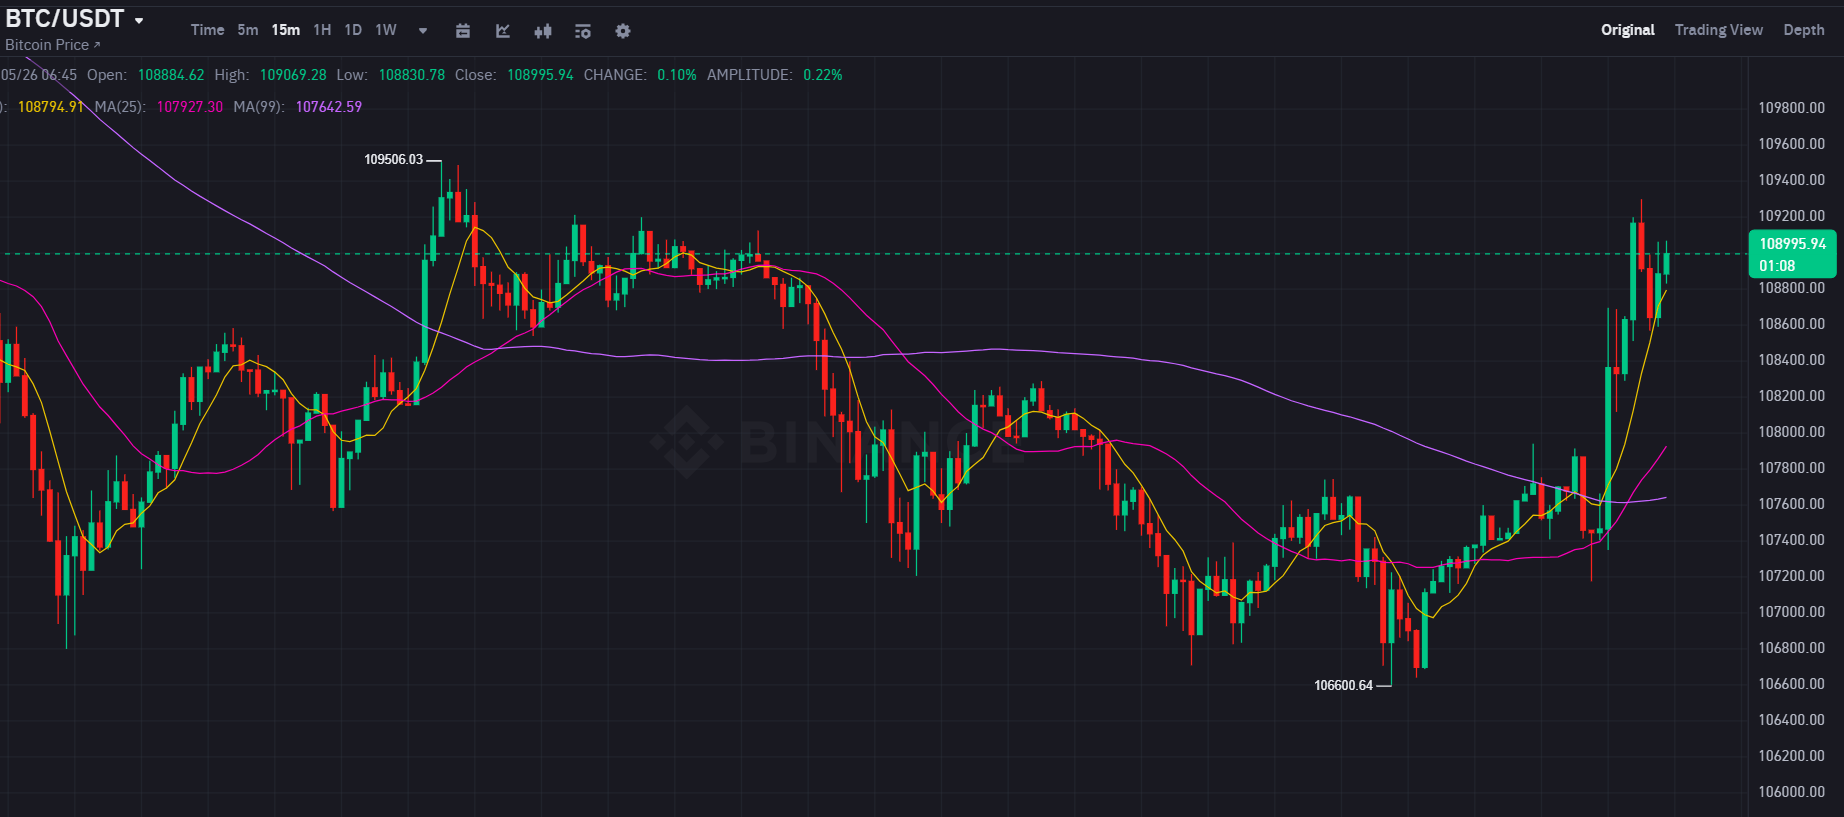Click the Close value 108995.94 in header

[x=540, y=75]
